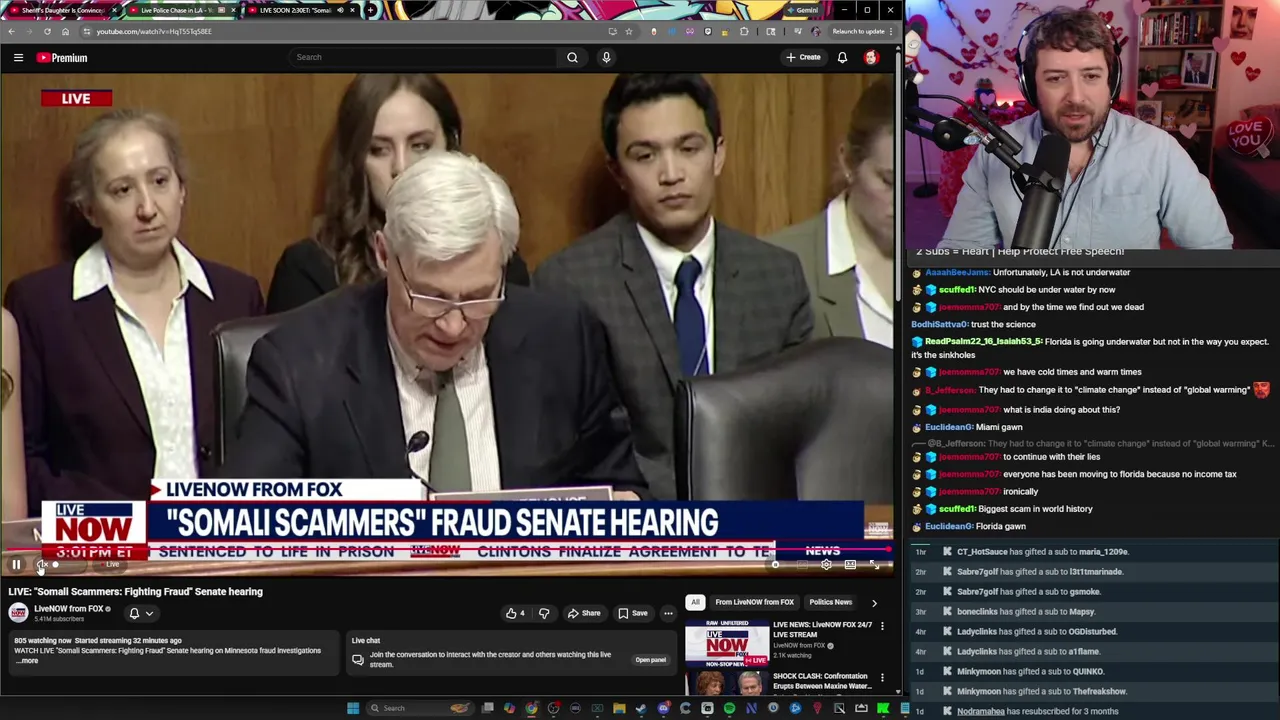
Task: Open Spotify from the taskbar
Action: coord(729,708)
